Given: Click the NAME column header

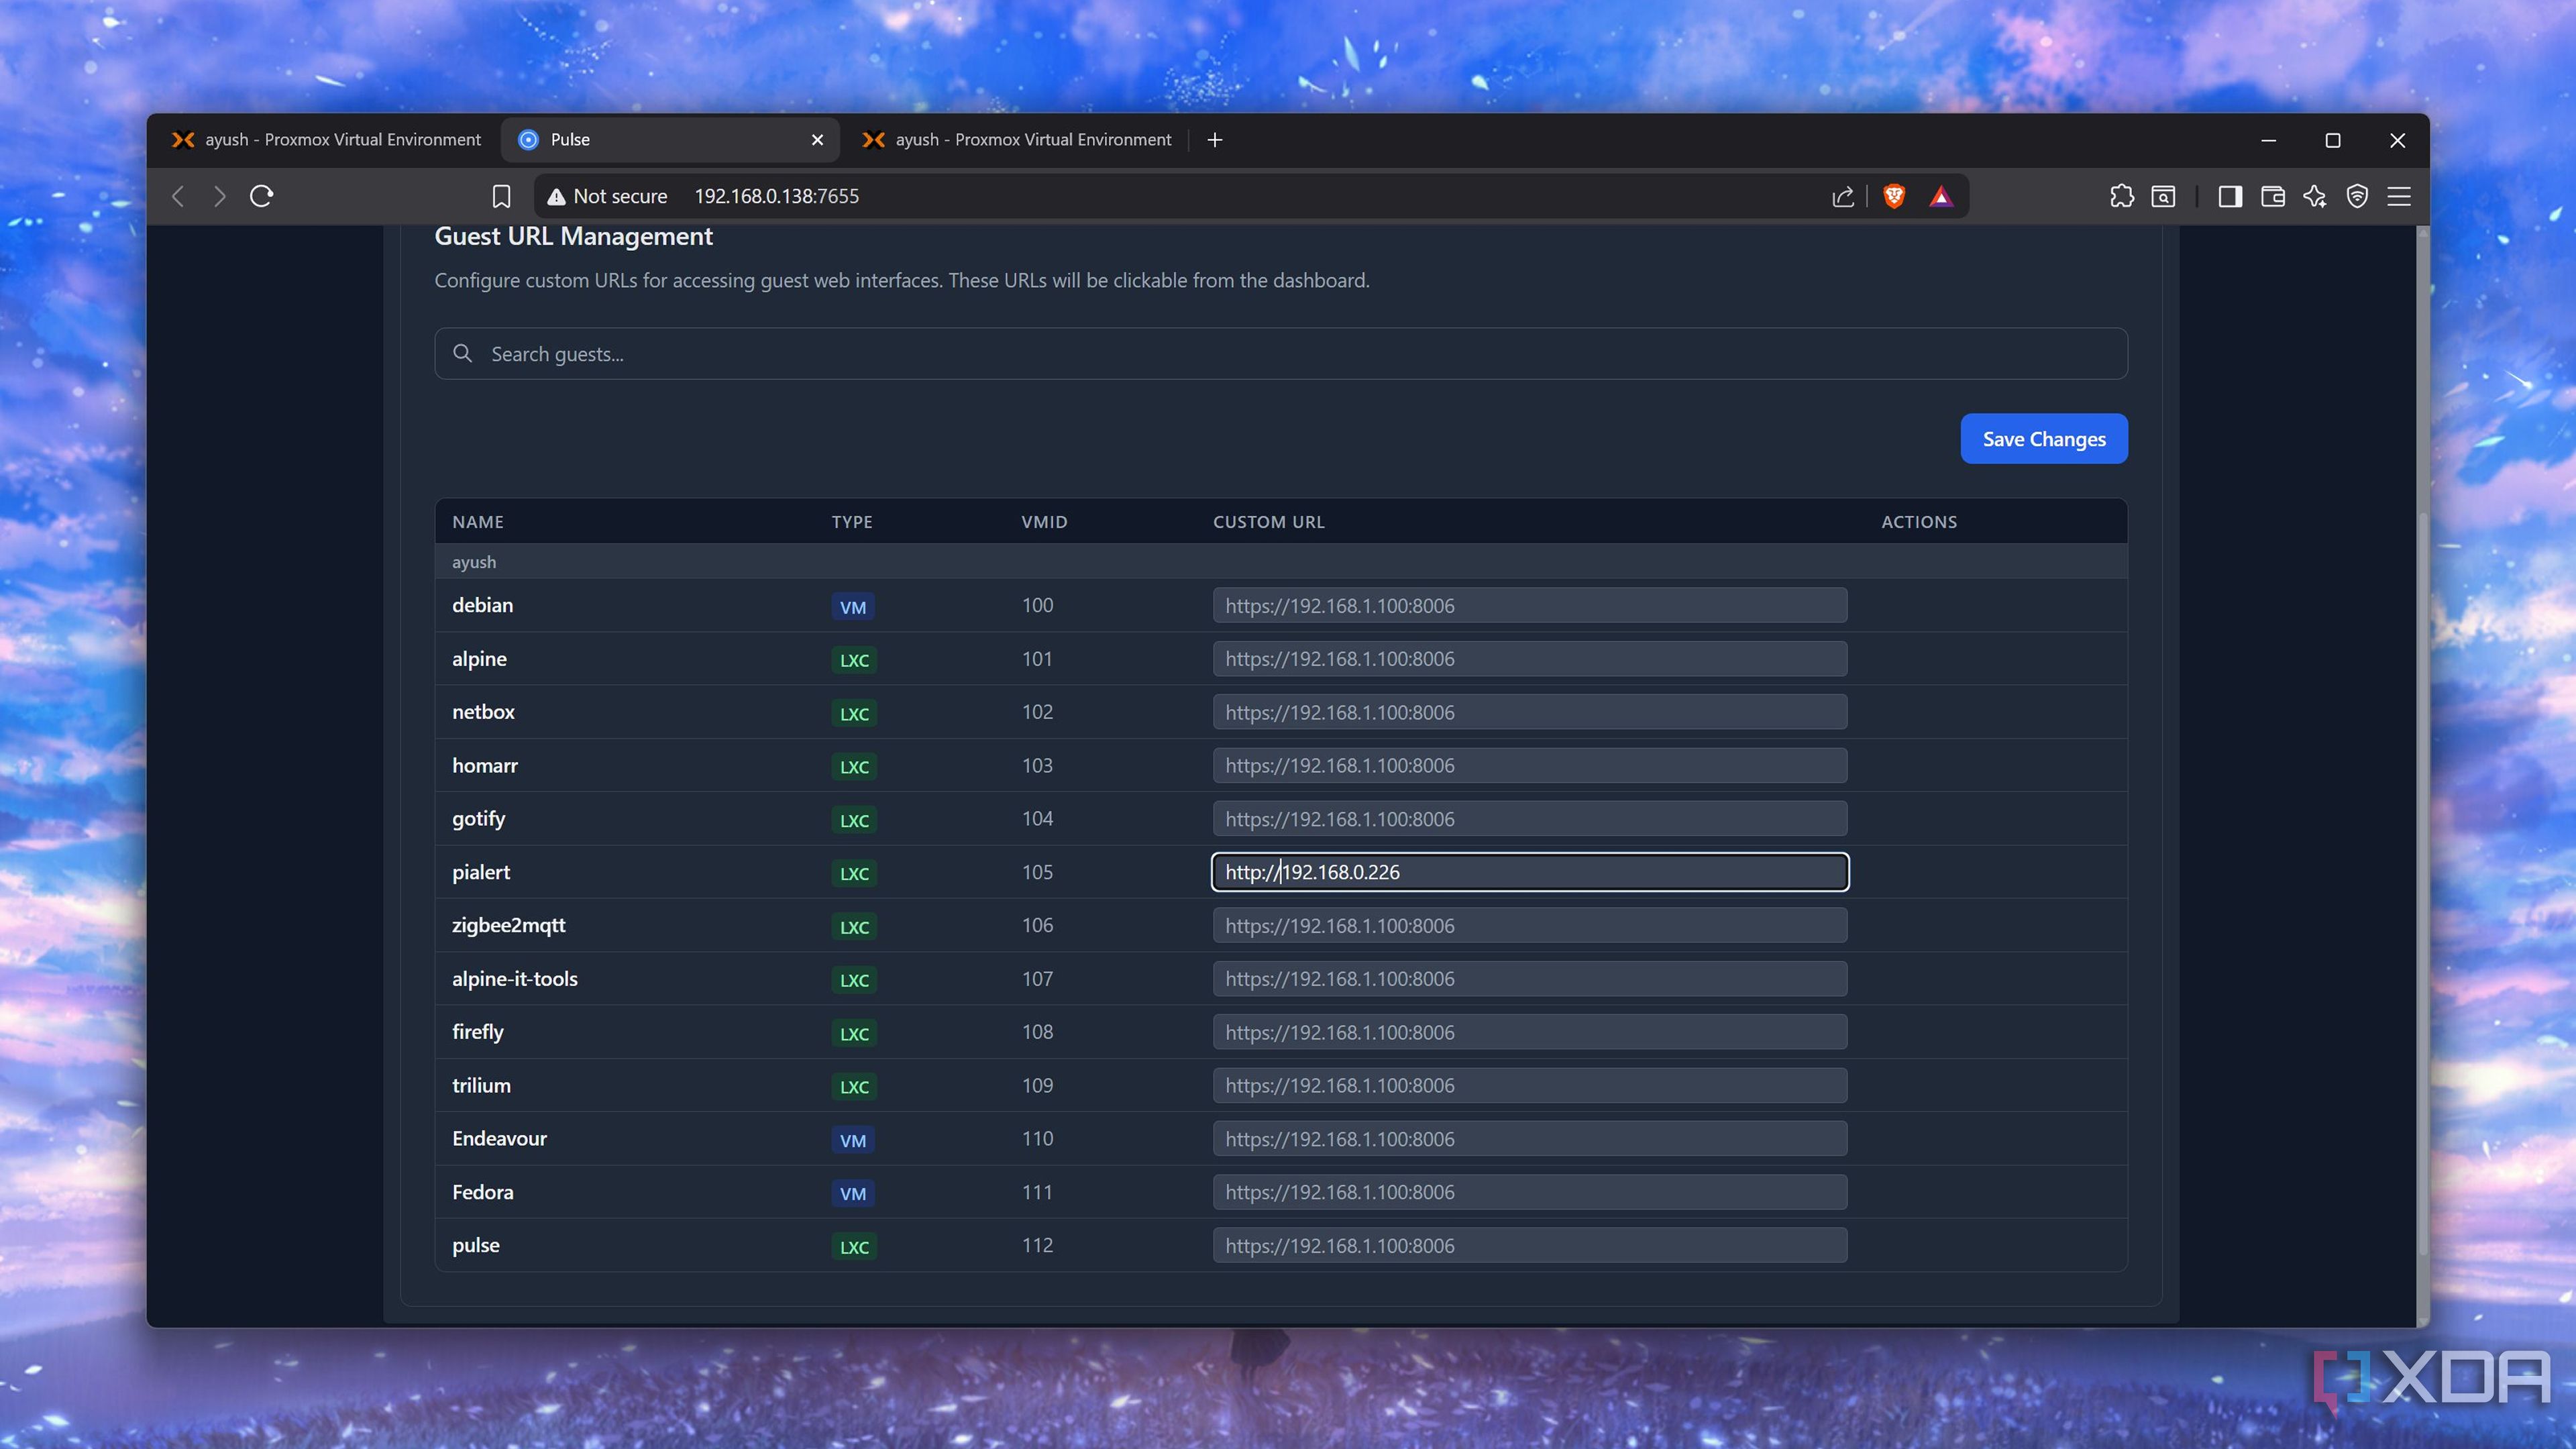Looking at the screenshot, I should coord(478,522).
